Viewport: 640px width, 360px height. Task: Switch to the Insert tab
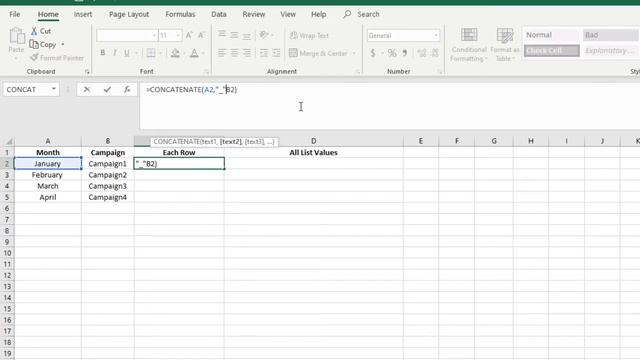tap(83, 14)
